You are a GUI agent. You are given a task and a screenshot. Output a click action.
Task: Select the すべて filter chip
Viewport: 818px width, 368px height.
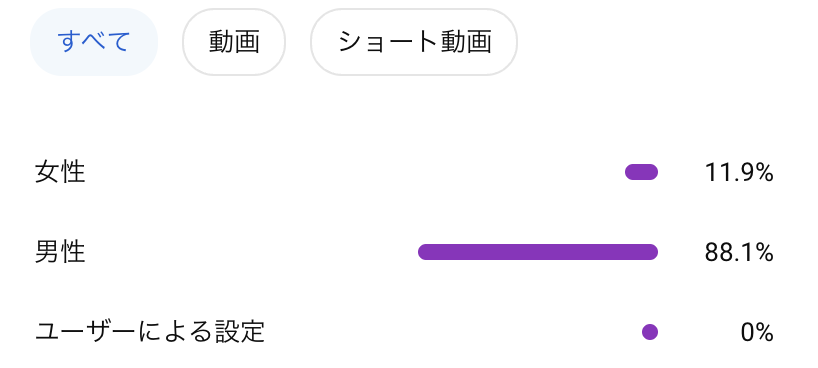click(94, 42)
